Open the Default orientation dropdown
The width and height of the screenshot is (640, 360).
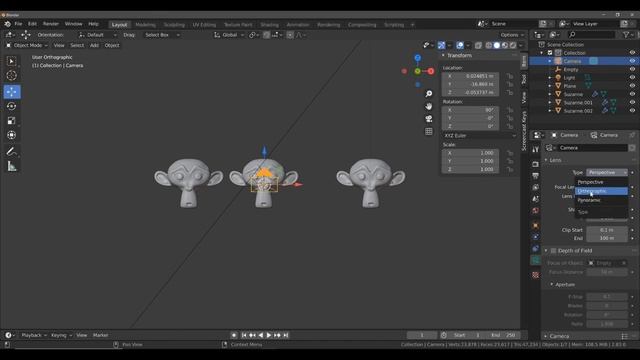(x=97, y=35)
